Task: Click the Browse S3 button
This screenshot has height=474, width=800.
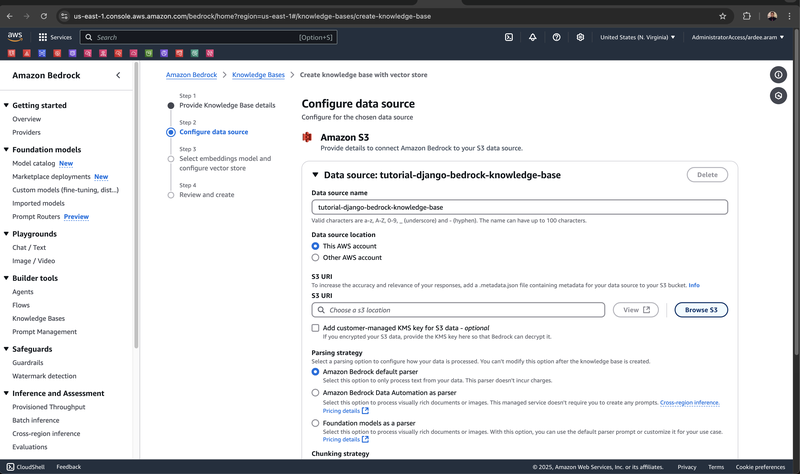Action: click(x=701, y=310)
